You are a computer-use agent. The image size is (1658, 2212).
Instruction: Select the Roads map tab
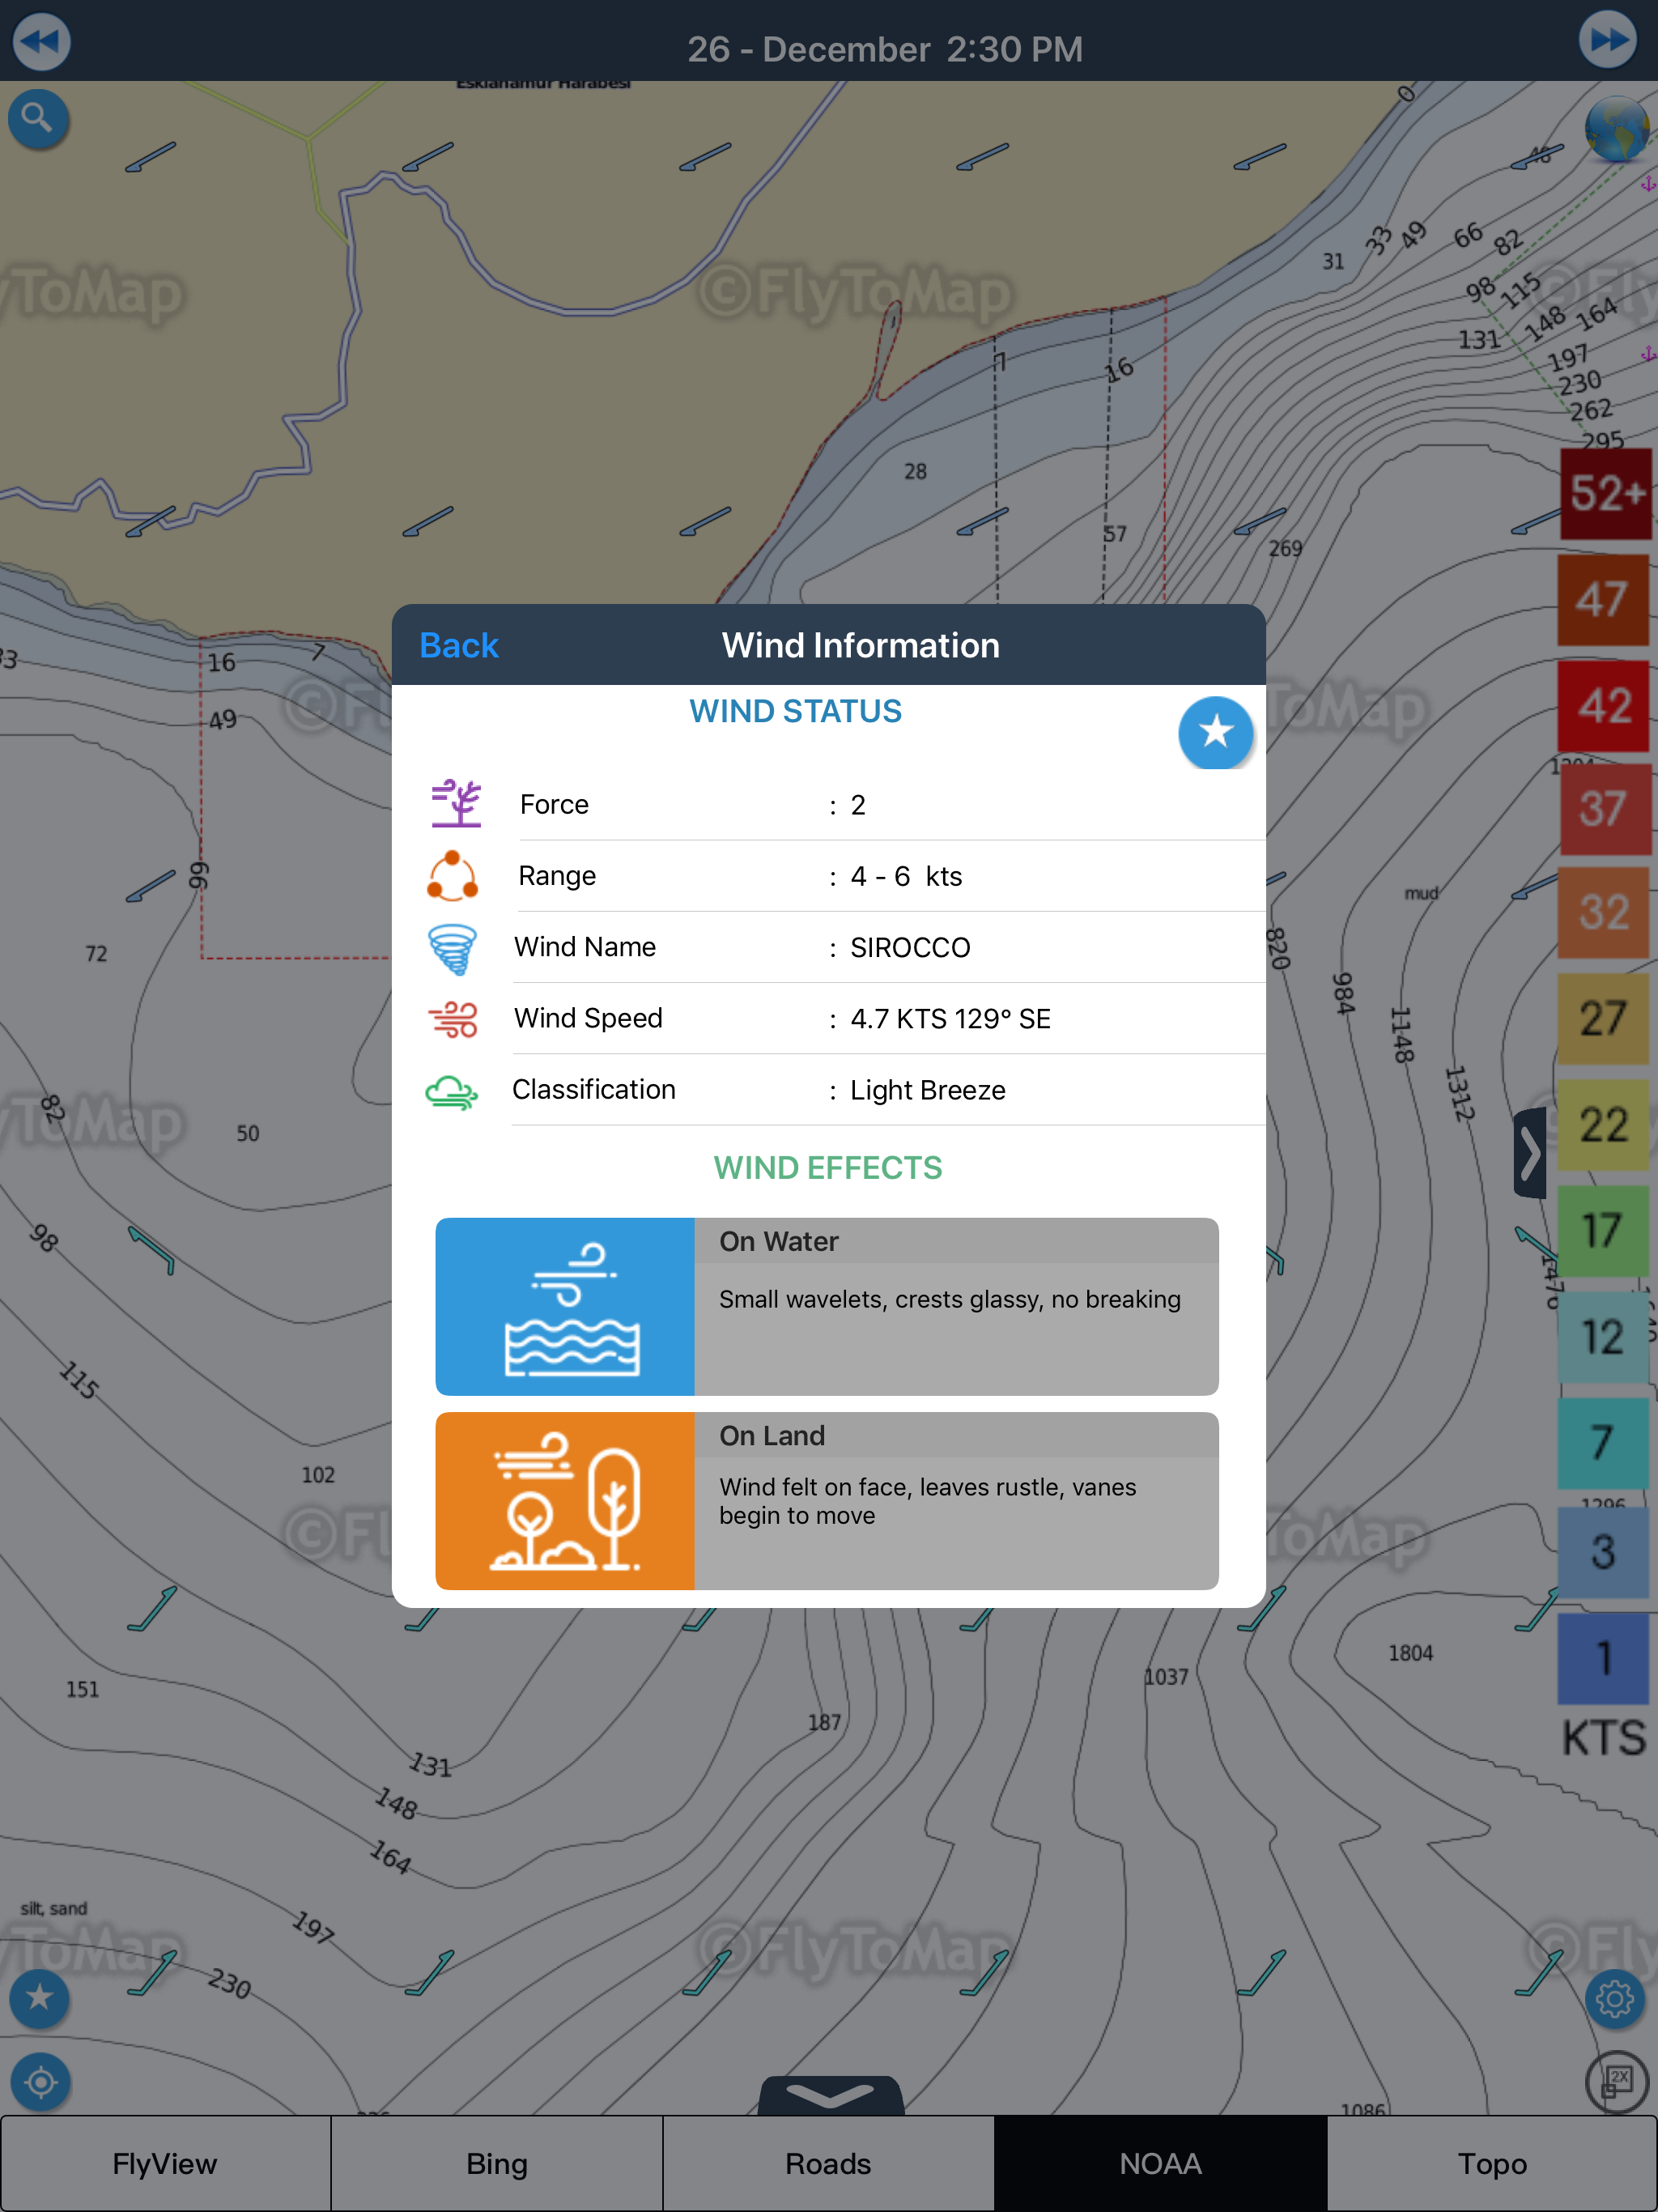(828, 2163)
